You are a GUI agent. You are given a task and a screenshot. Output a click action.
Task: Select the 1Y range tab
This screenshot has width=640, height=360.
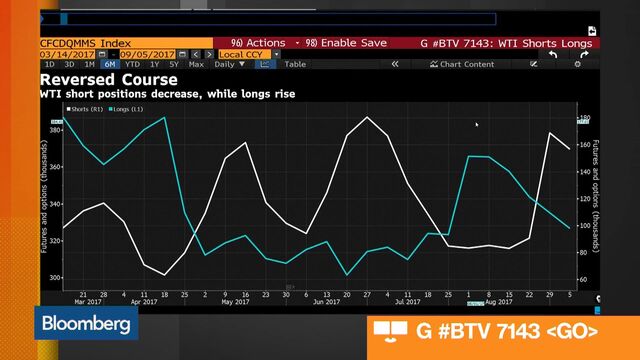(154, 64)
